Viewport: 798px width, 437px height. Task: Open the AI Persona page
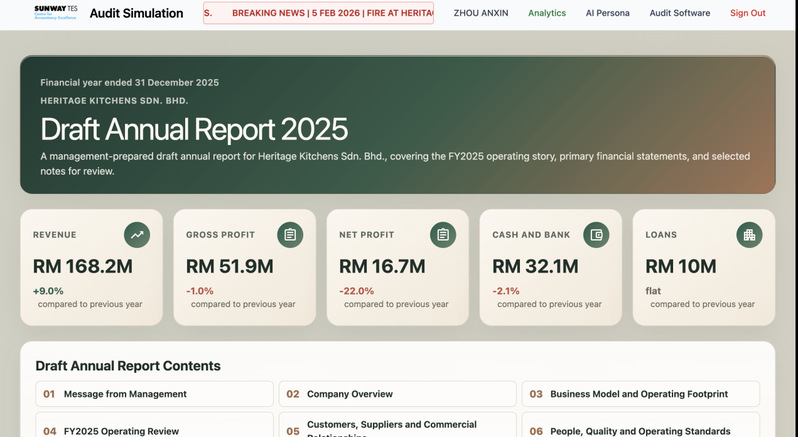click(607, 13)
